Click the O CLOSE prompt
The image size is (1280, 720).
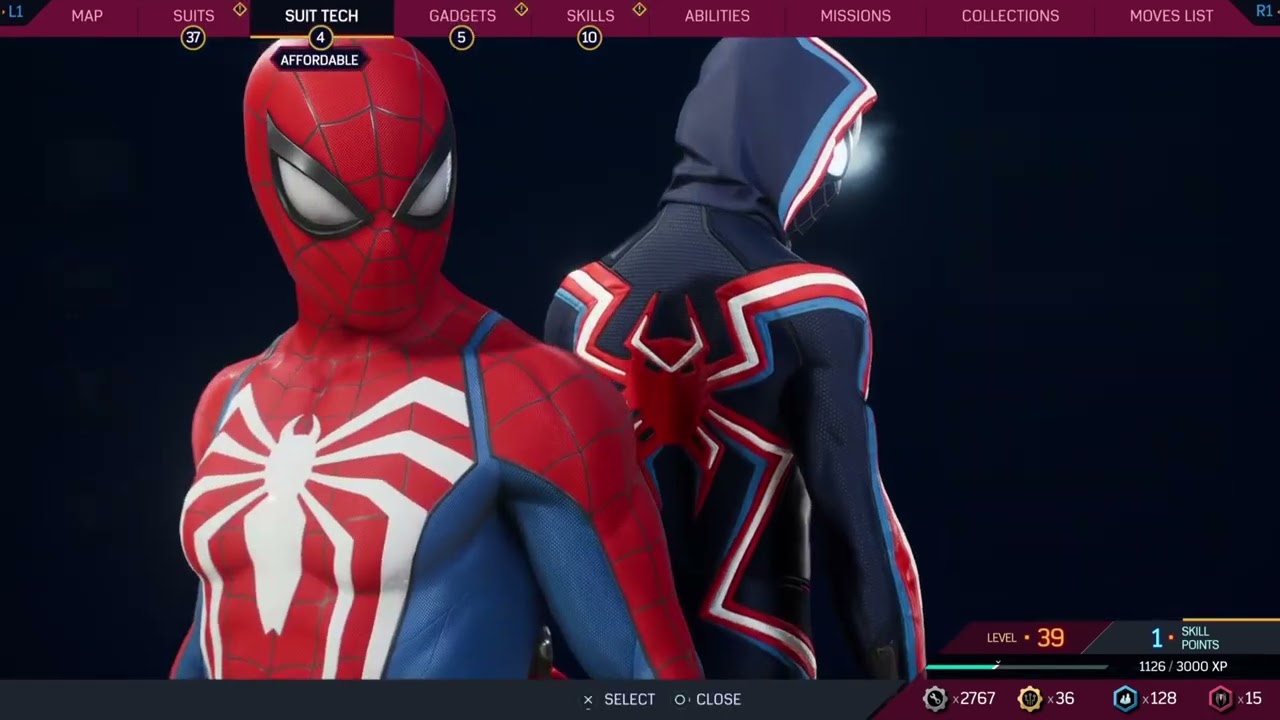click(707, 699)
